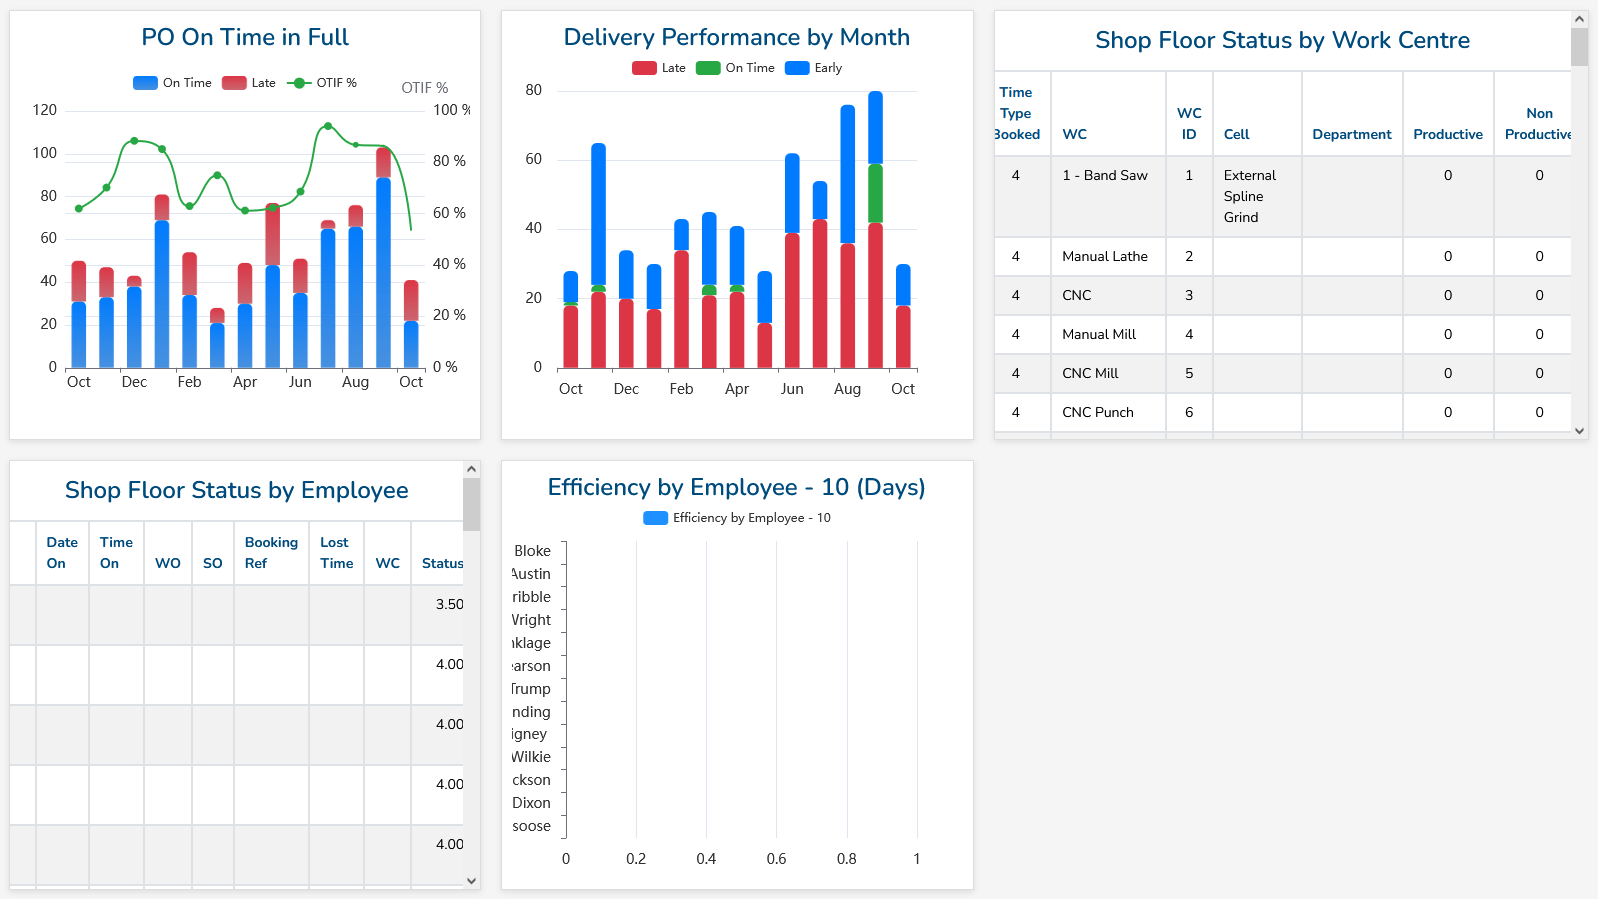1598x899 pixels.
Task: Sort by WC ID column header
Action: [x=1189, y=123]
